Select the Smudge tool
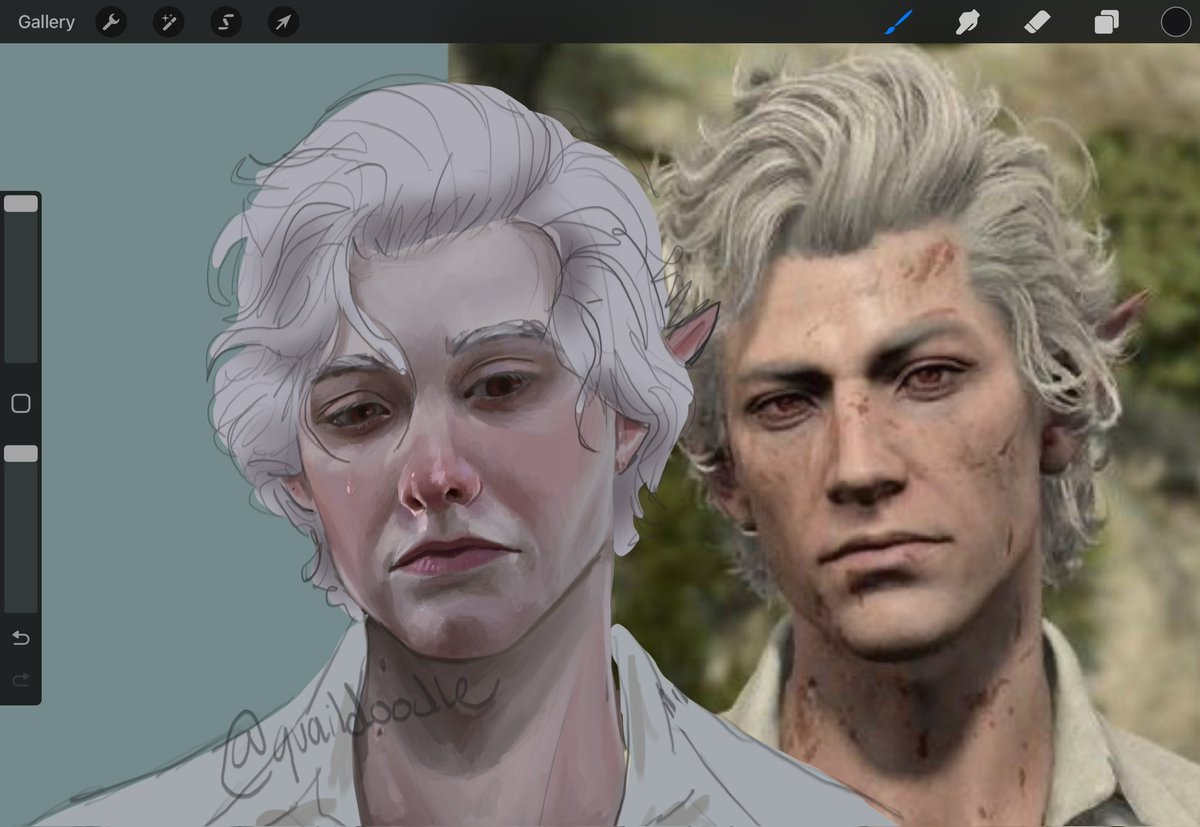 pos(967,22)
